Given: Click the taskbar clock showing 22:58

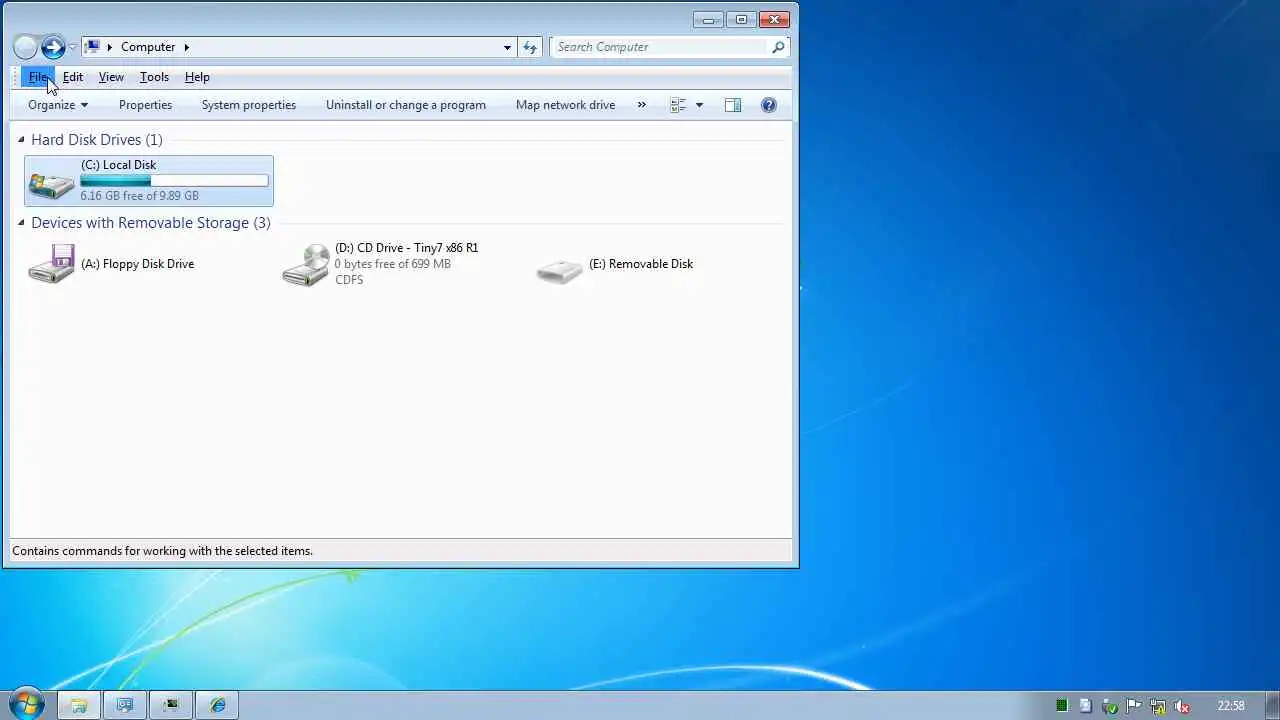Looking at the screenshot, I should [1231, 706].
